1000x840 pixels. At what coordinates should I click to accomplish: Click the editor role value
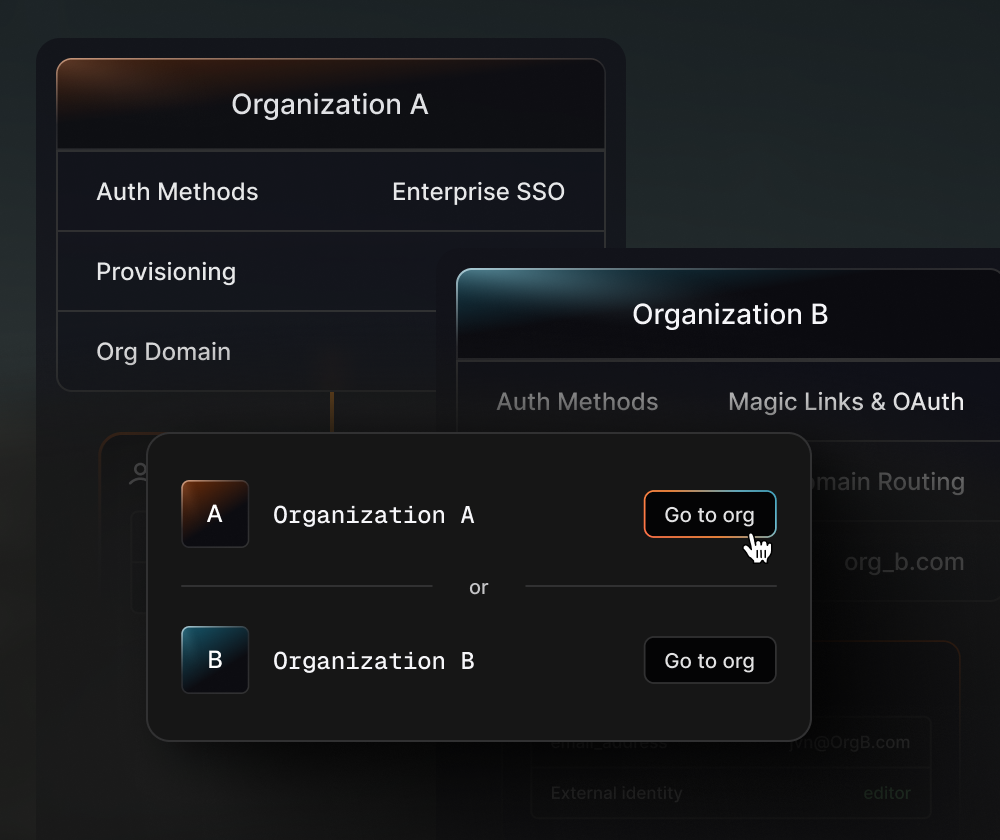point(886,793)
